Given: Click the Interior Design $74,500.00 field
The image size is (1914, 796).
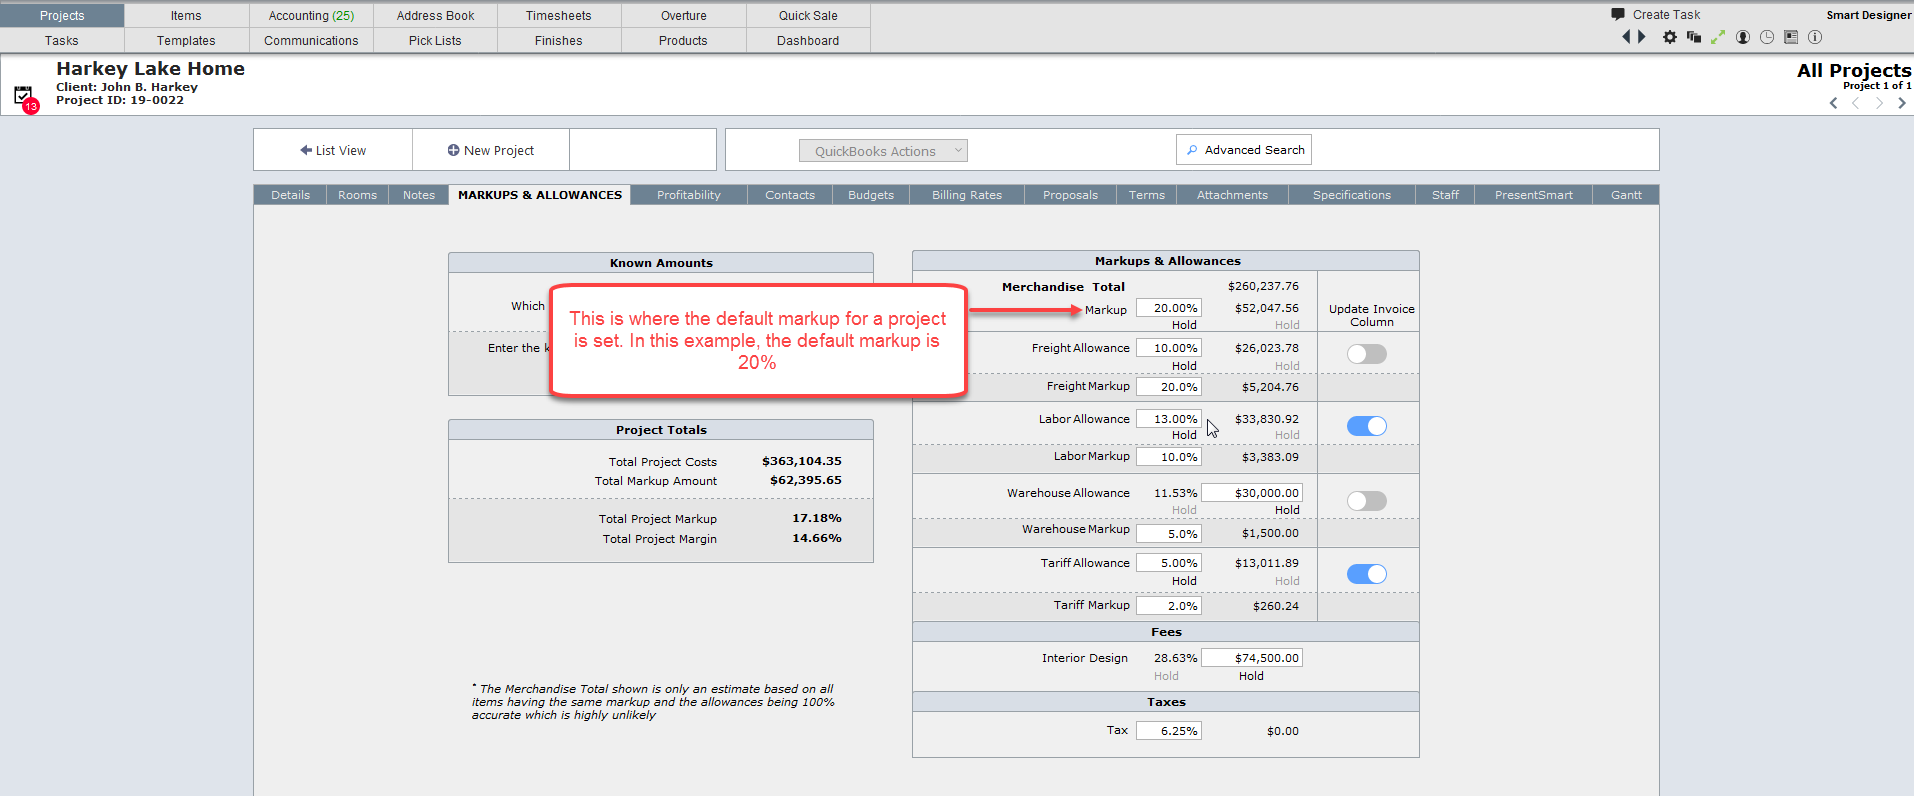Looking at the screenshot, I should (1252, 658).
